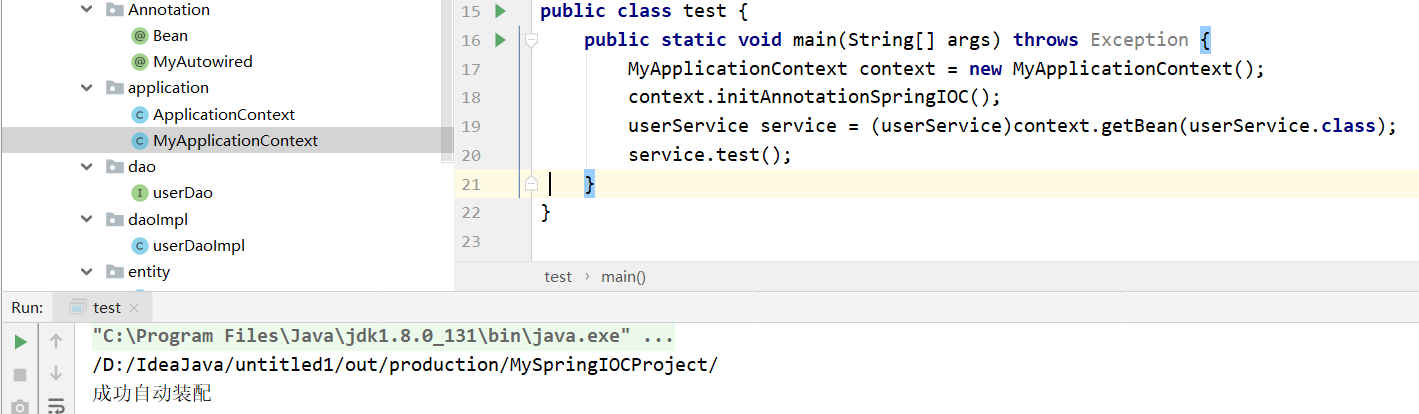Open the userDaoImpl class
This screenshot has height=414, width=1419.
coord(199,246)
